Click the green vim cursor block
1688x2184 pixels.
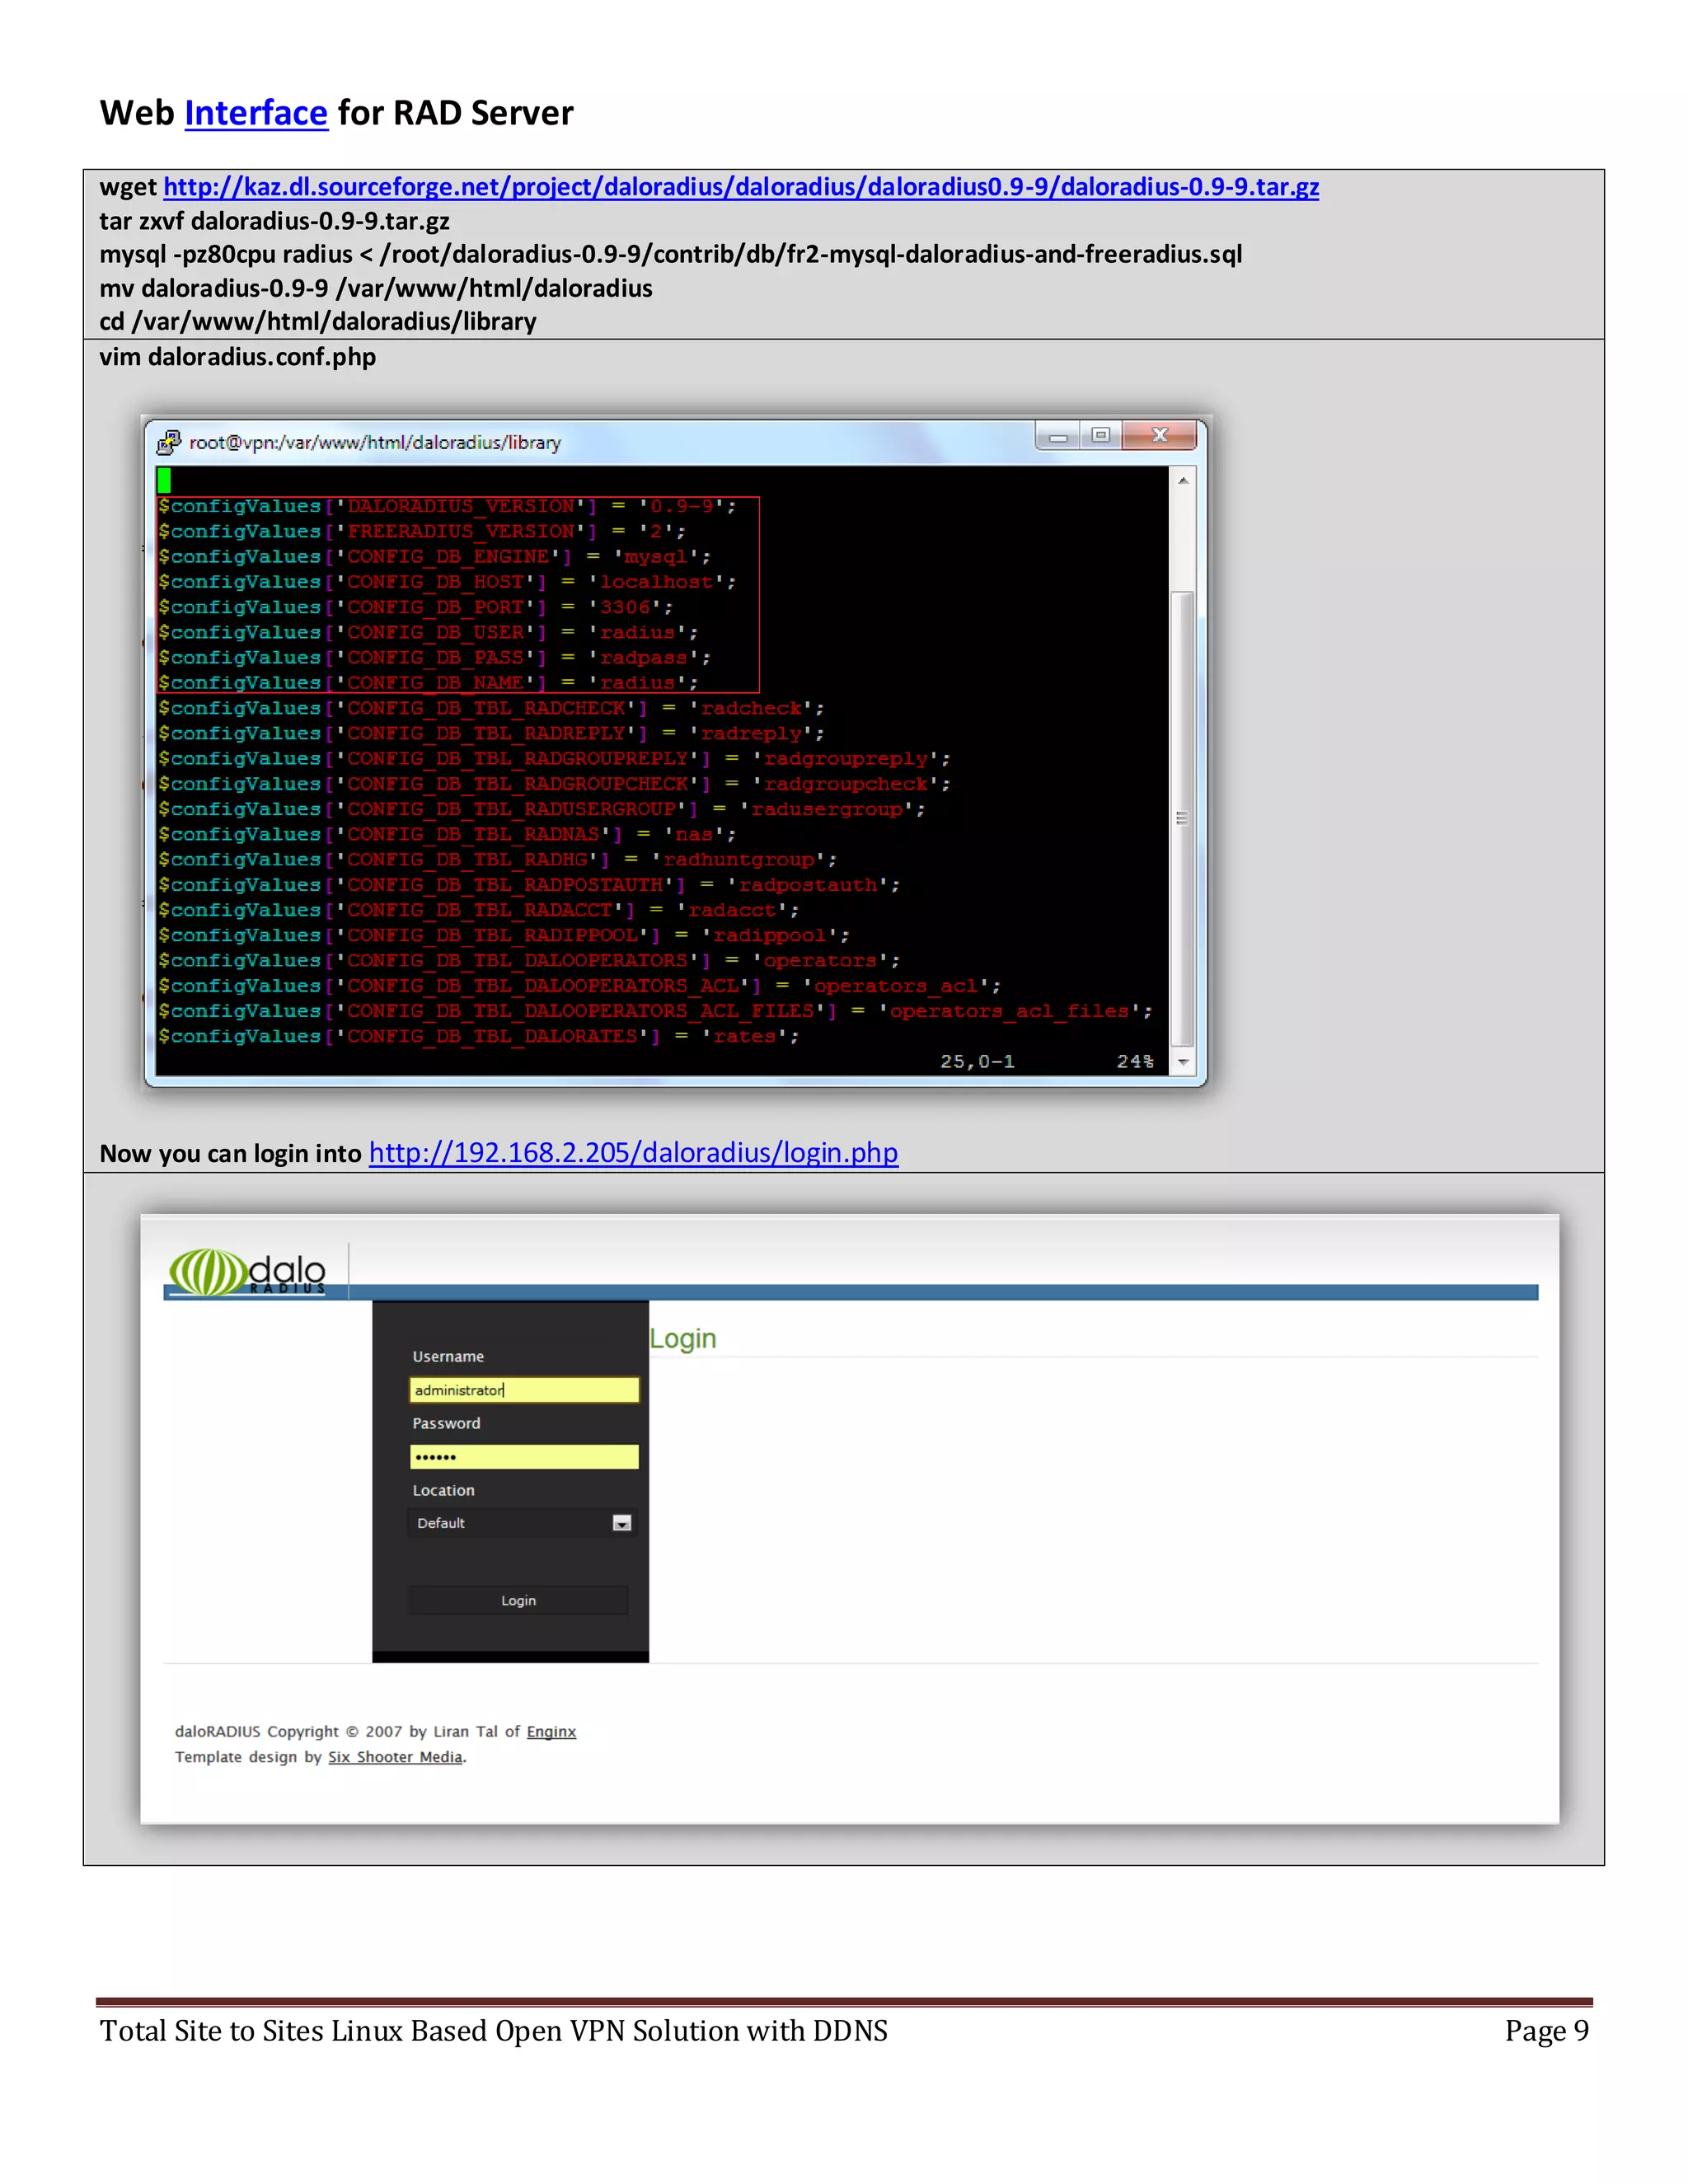click(164, 480)
